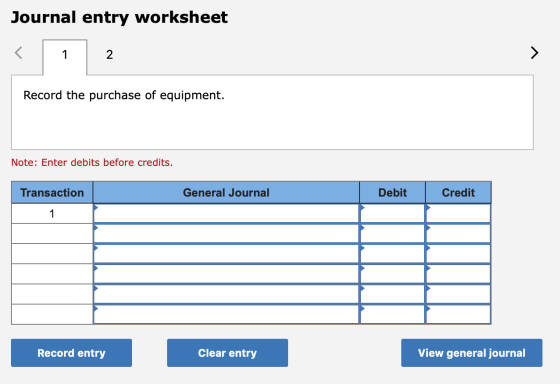Select the Debit field in the second row
This screenshot has height=384, width=560.
click(392, 234)
